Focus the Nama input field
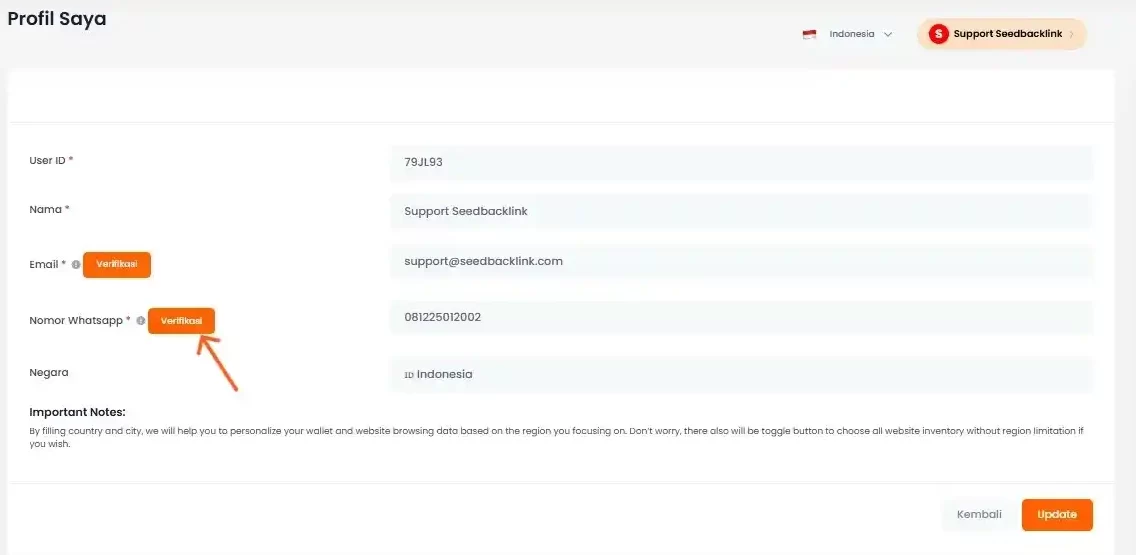Screen dimensions: 1136x555 coord(740,211)
